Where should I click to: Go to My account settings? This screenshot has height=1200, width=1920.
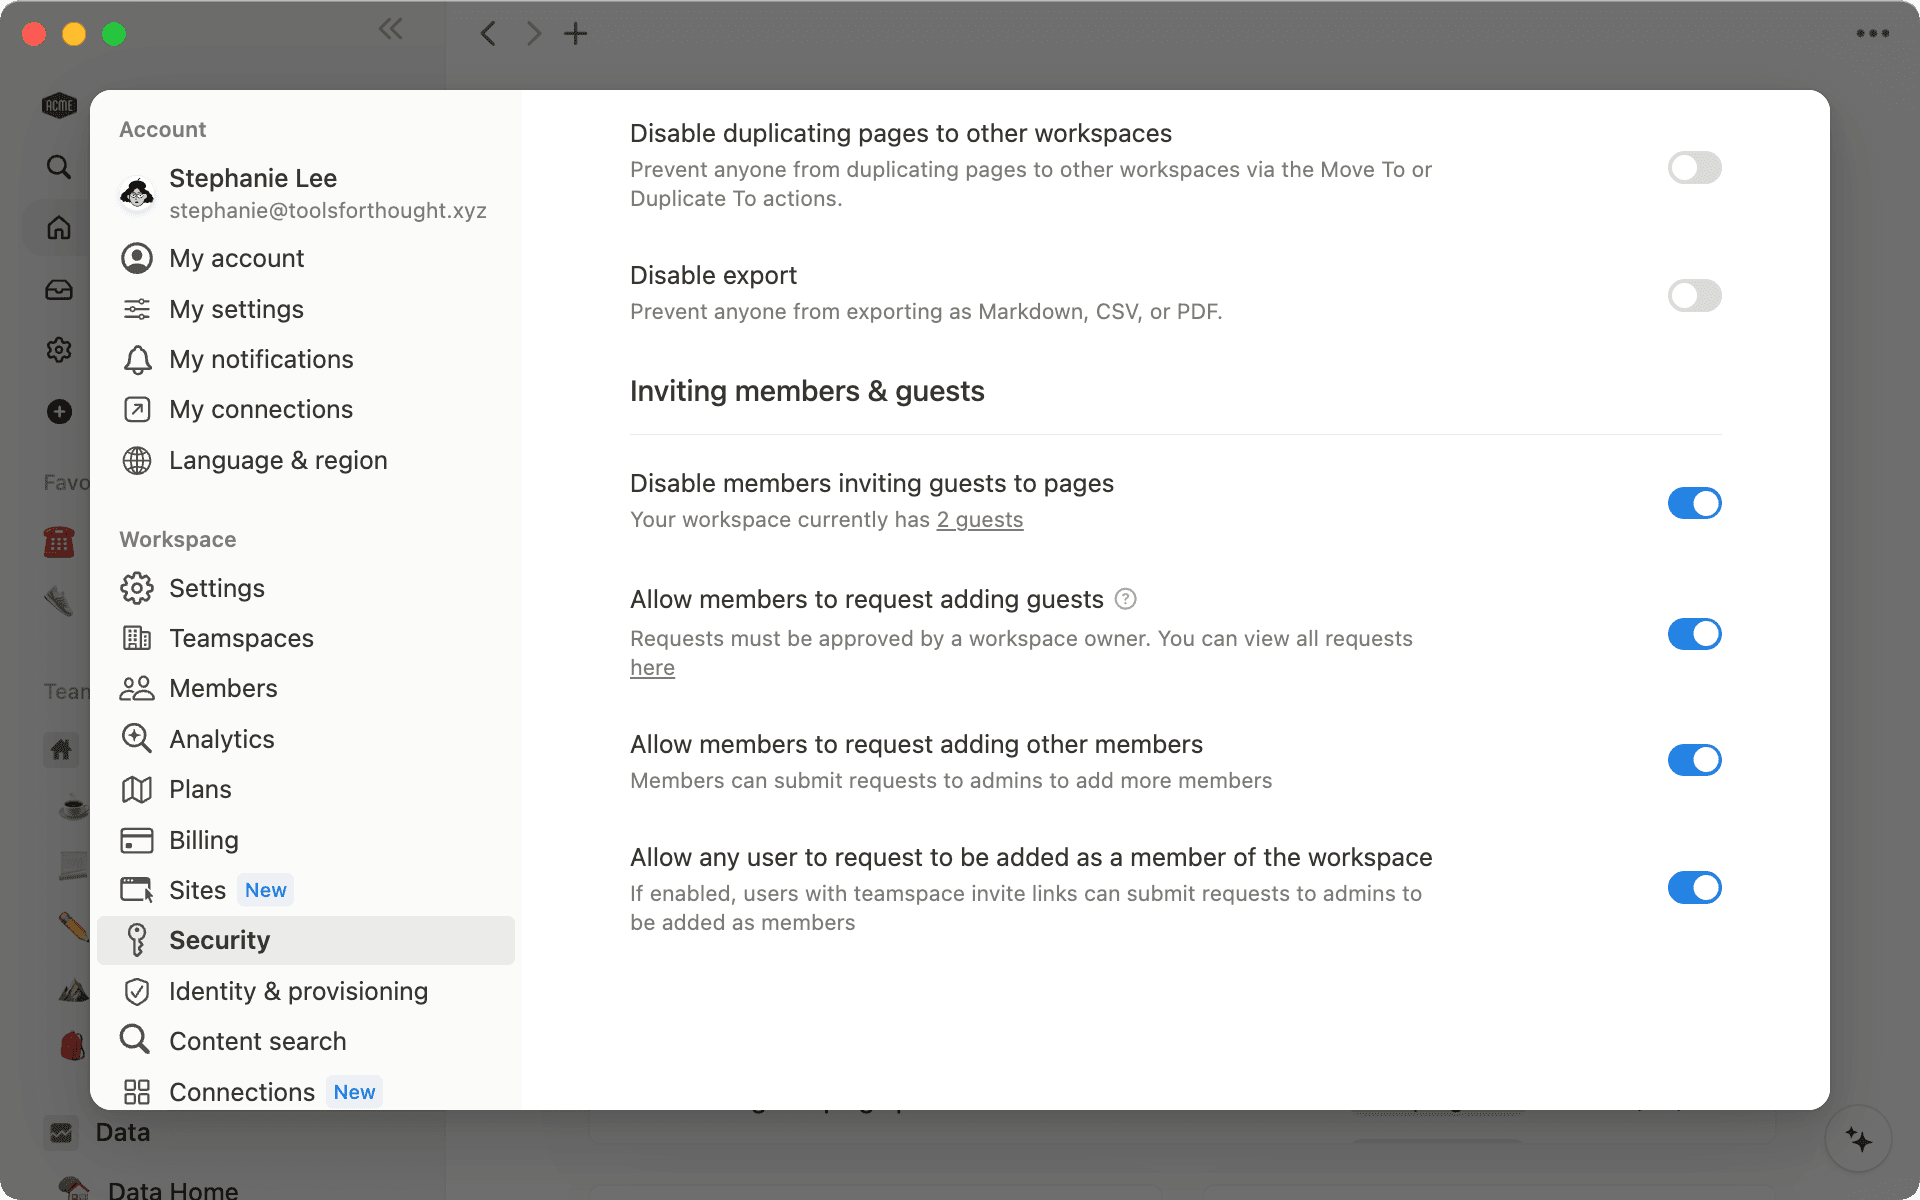[x=236, y=258]
